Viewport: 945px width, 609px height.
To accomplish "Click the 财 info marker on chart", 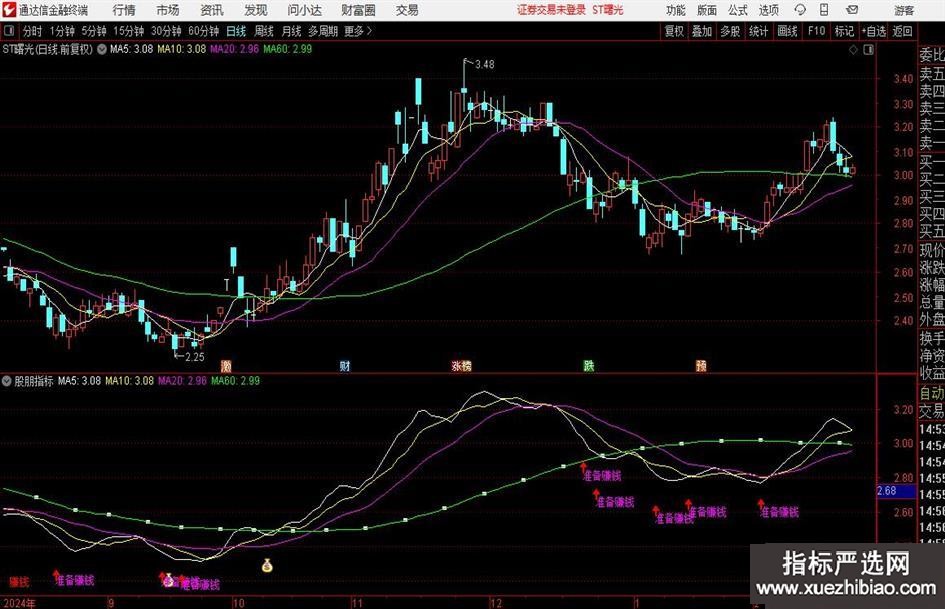I will click(345, 365).
